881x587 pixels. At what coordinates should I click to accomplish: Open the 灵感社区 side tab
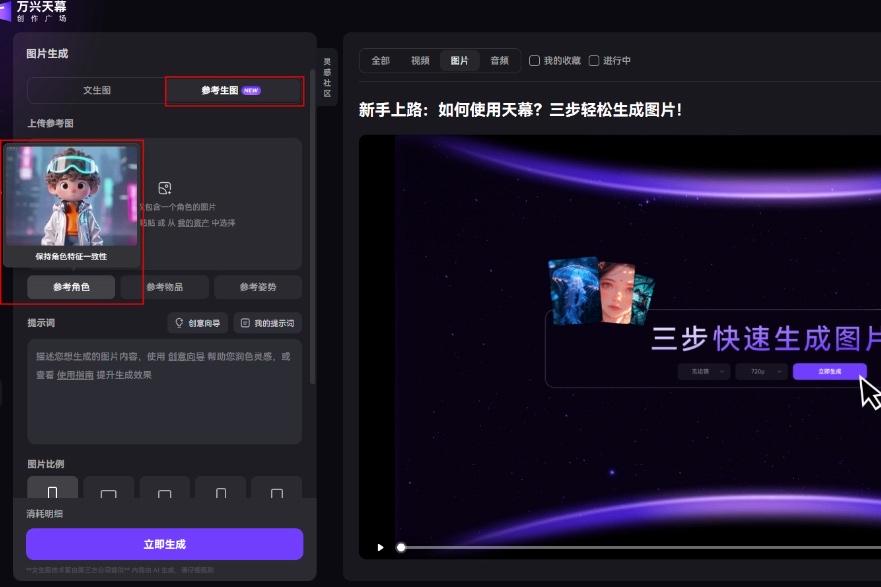coord(327,78)
